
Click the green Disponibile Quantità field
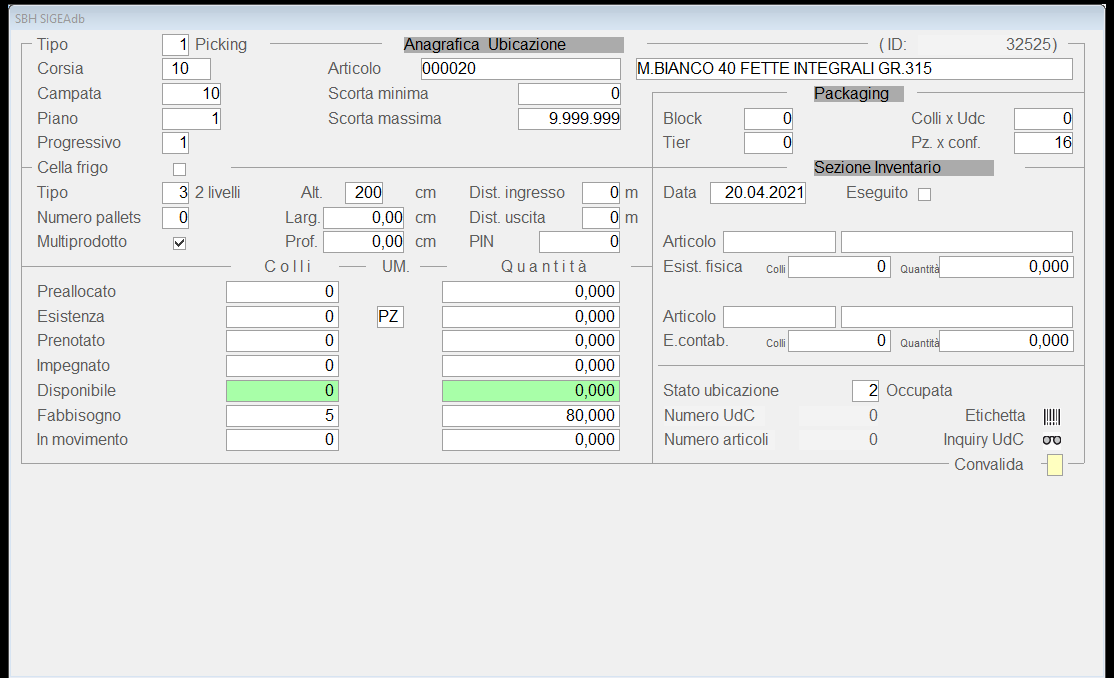[x=531, y=391]
